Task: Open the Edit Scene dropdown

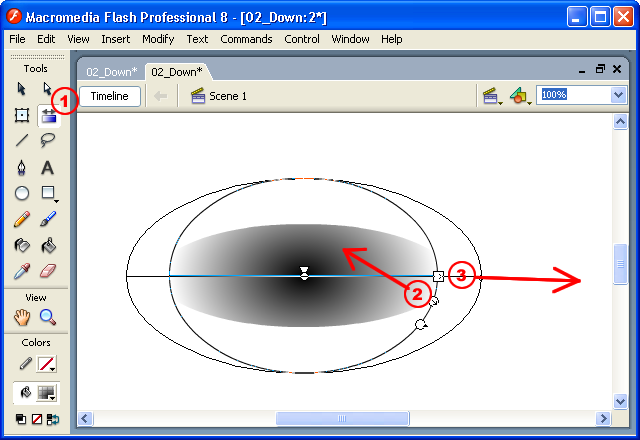Action: coord(492,96)
